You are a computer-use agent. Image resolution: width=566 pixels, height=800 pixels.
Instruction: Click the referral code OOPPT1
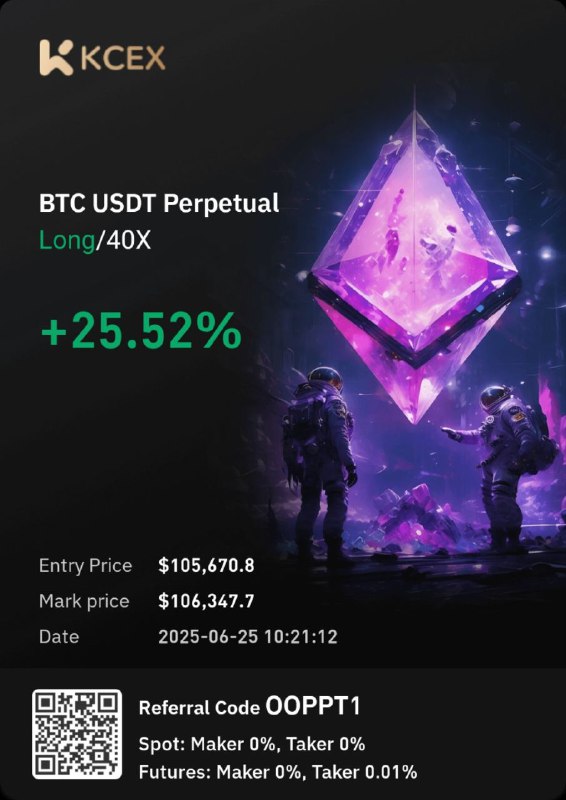313,707
